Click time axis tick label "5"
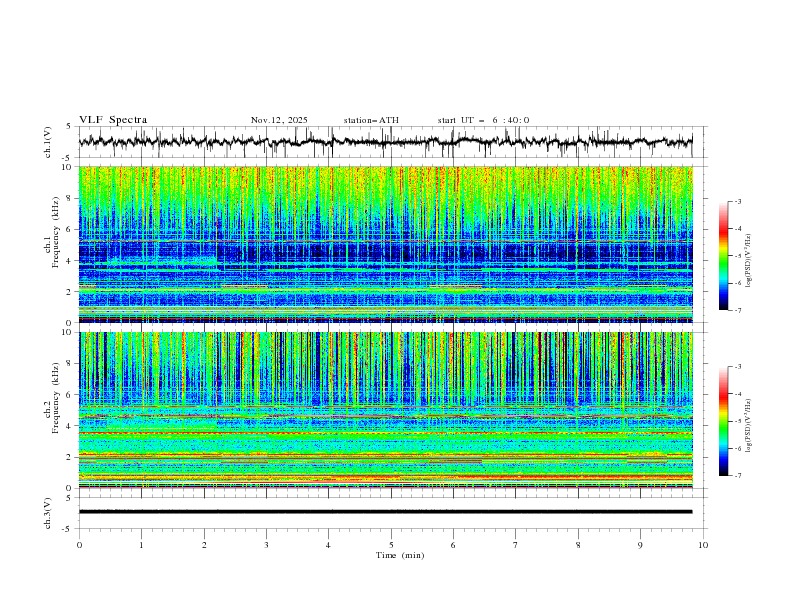Image resolution: width=792 pixels, height=612 pixels. point(391,545)
